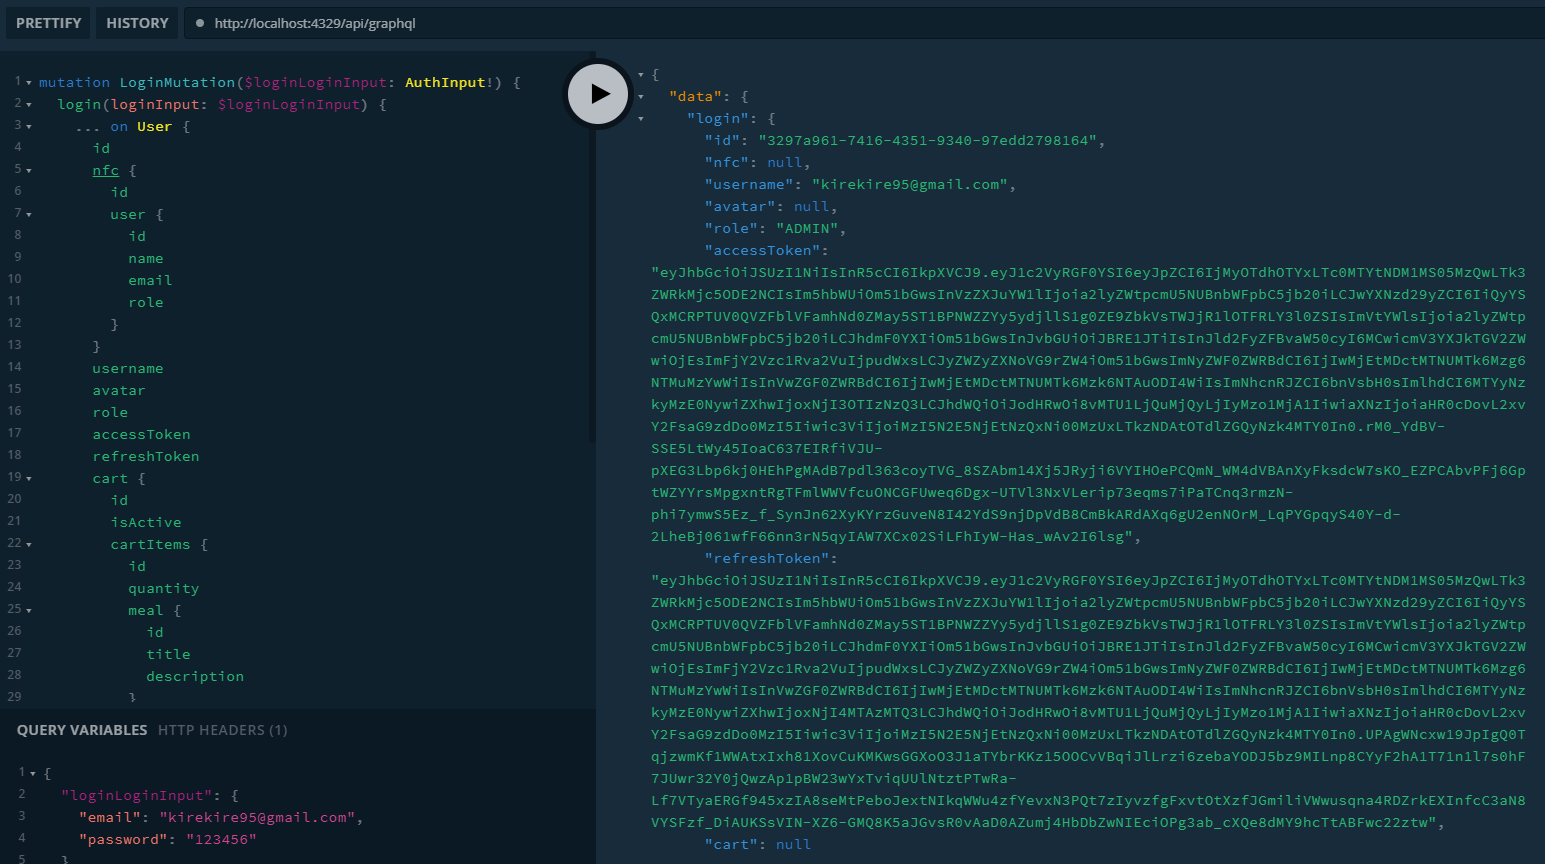The width and height of the screenshot is (1545, 864).
Task: Click the username field in query
Action: coord(128,369)
